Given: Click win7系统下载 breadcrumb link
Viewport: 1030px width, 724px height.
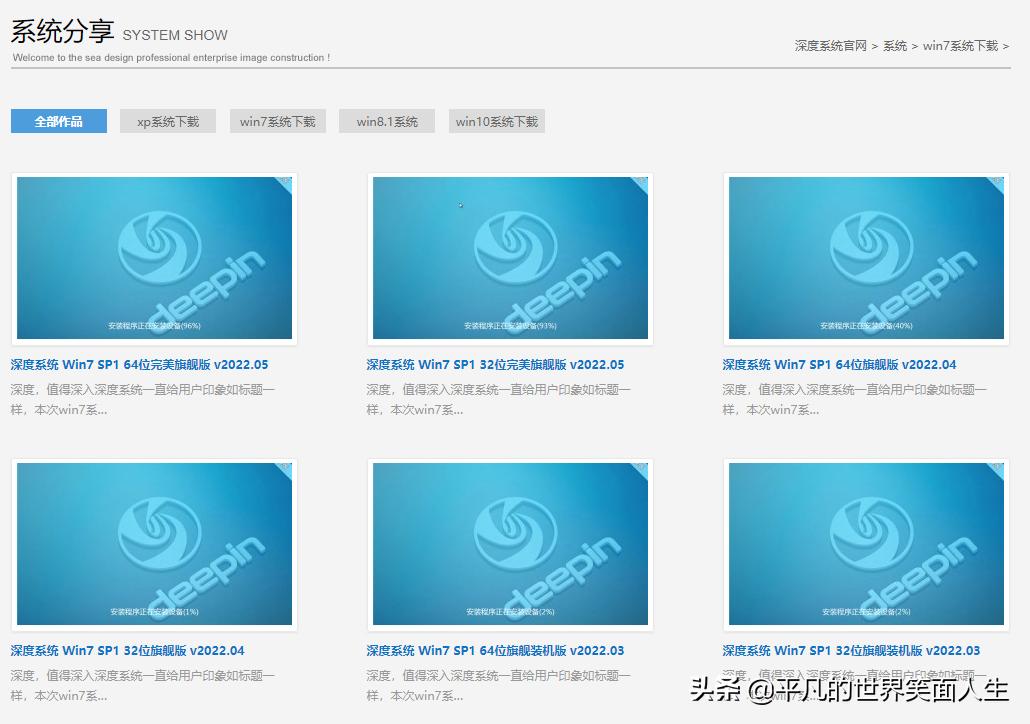Looking at the screenshot, I should click(x=960, y=46).
